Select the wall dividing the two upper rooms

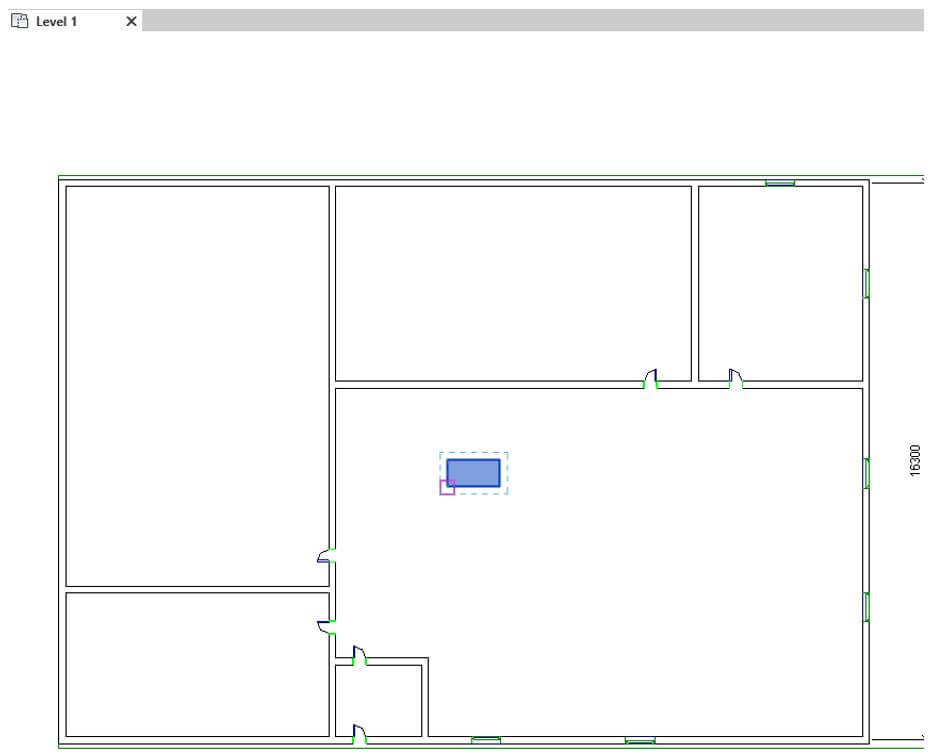[692, 280]
